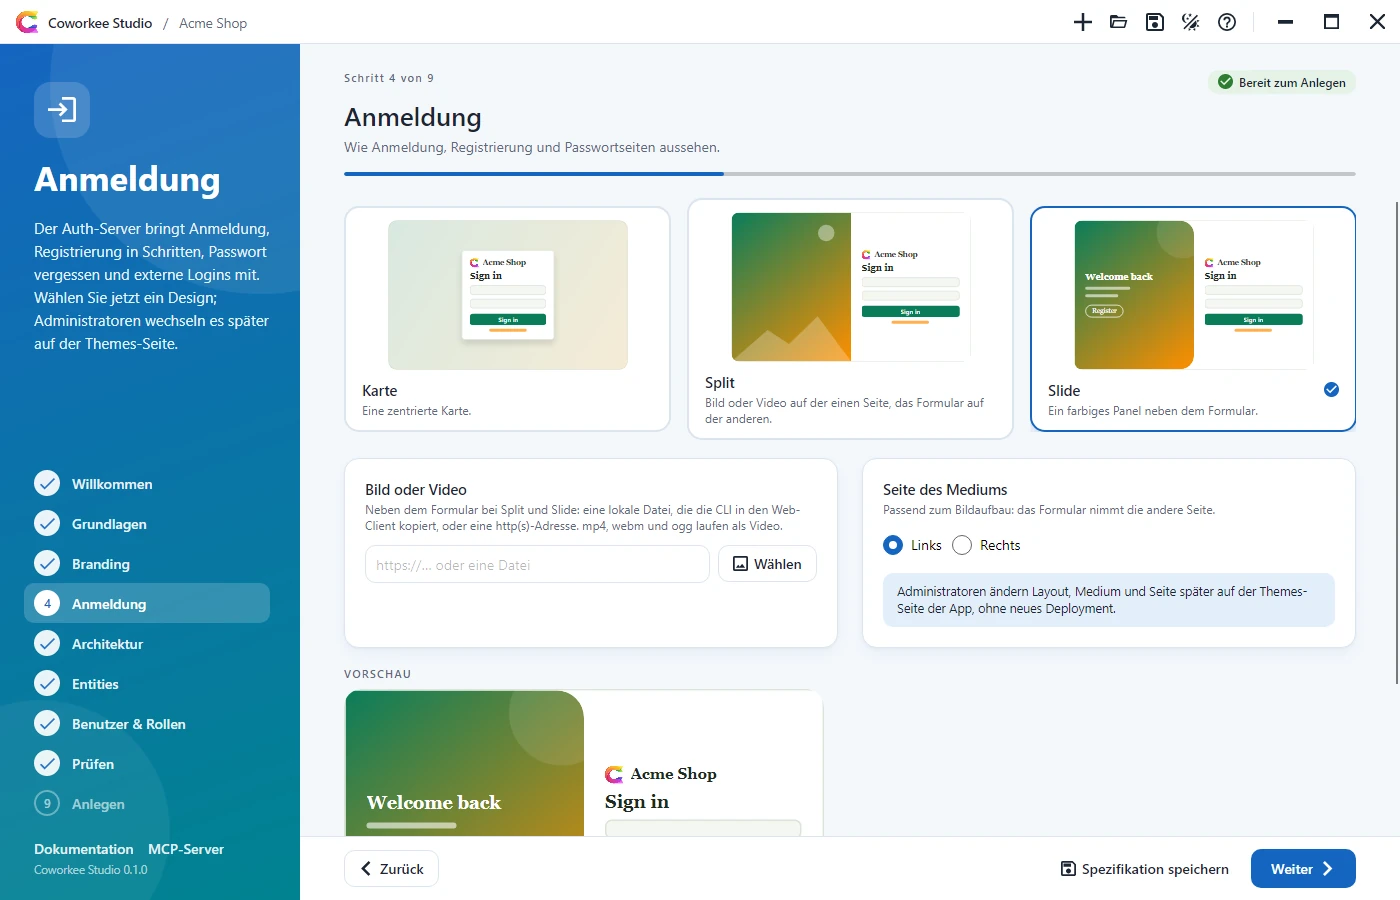Click the step 4 number badge
The image size is (1400, 900).
(47, 603)
